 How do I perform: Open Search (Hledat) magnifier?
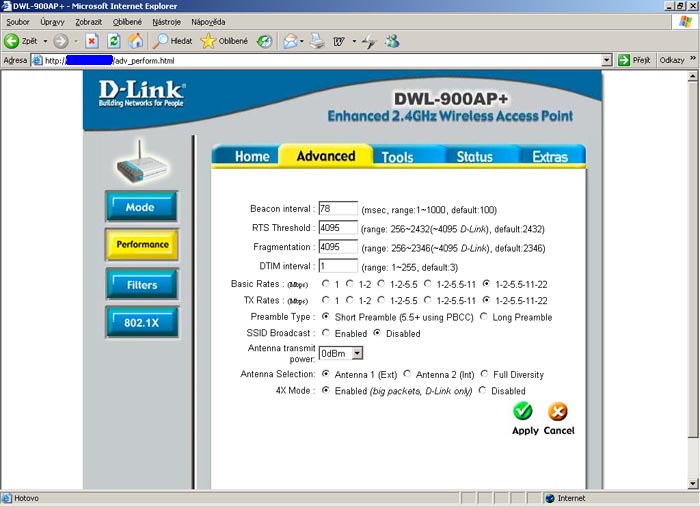point(160,41)
